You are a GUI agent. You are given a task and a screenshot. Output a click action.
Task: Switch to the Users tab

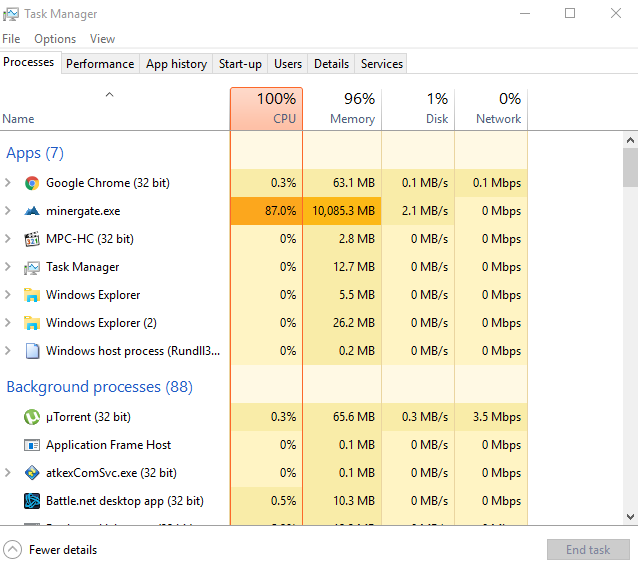tap(288, 64)
